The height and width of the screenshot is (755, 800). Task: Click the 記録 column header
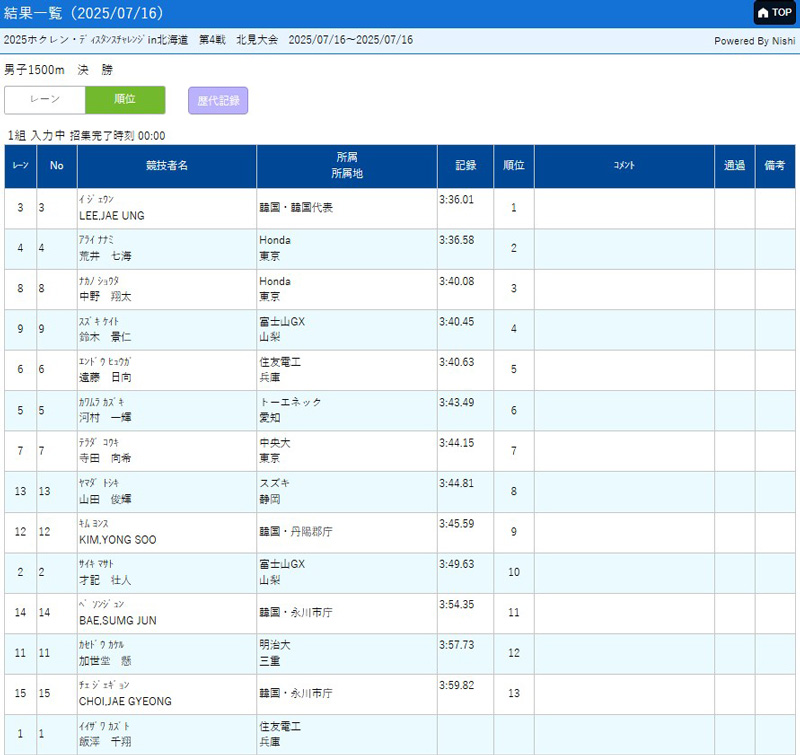click(x=465, y=166)
